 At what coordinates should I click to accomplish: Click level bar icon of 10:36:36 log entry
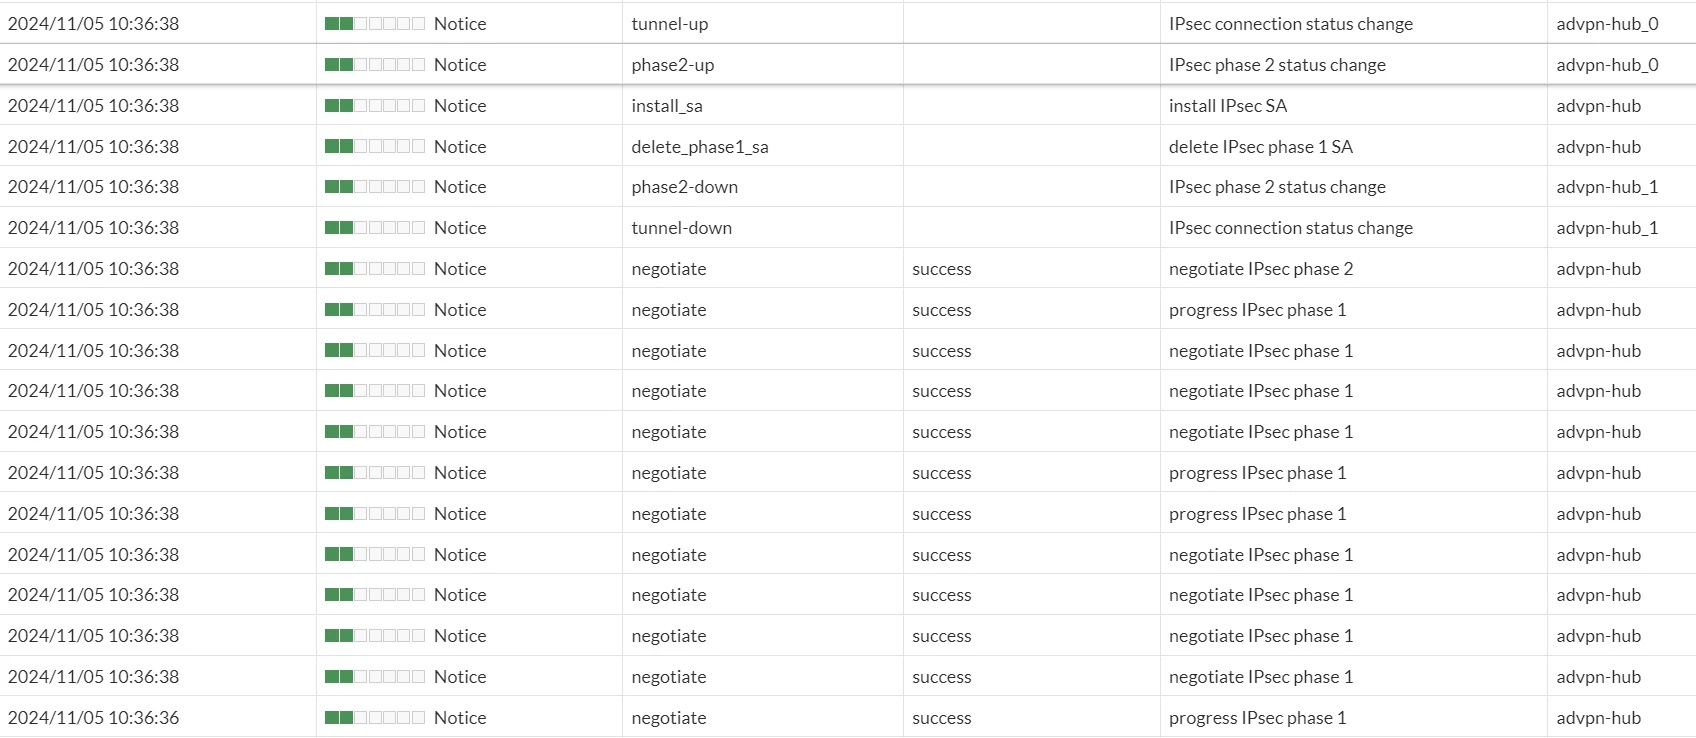point(375,717)
